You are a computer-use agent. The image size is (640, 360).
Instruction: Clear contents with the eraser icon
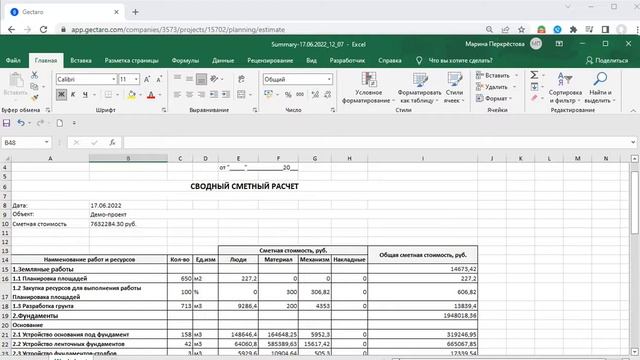pyautogui.click(x=534, y=98)
